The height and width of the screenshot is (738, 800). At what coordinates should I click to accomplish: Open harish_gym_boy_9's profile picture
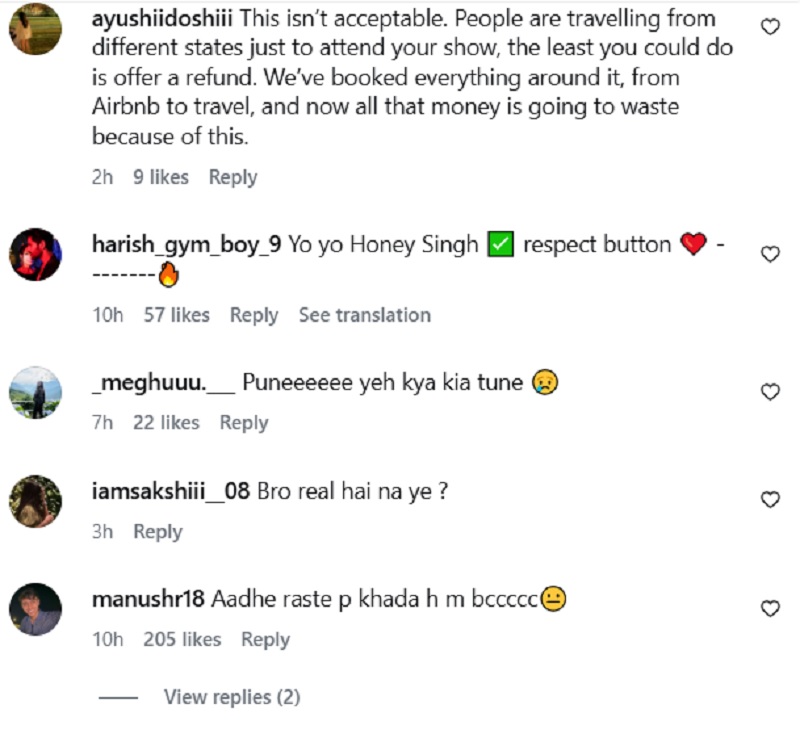click(x=35, y=254)
